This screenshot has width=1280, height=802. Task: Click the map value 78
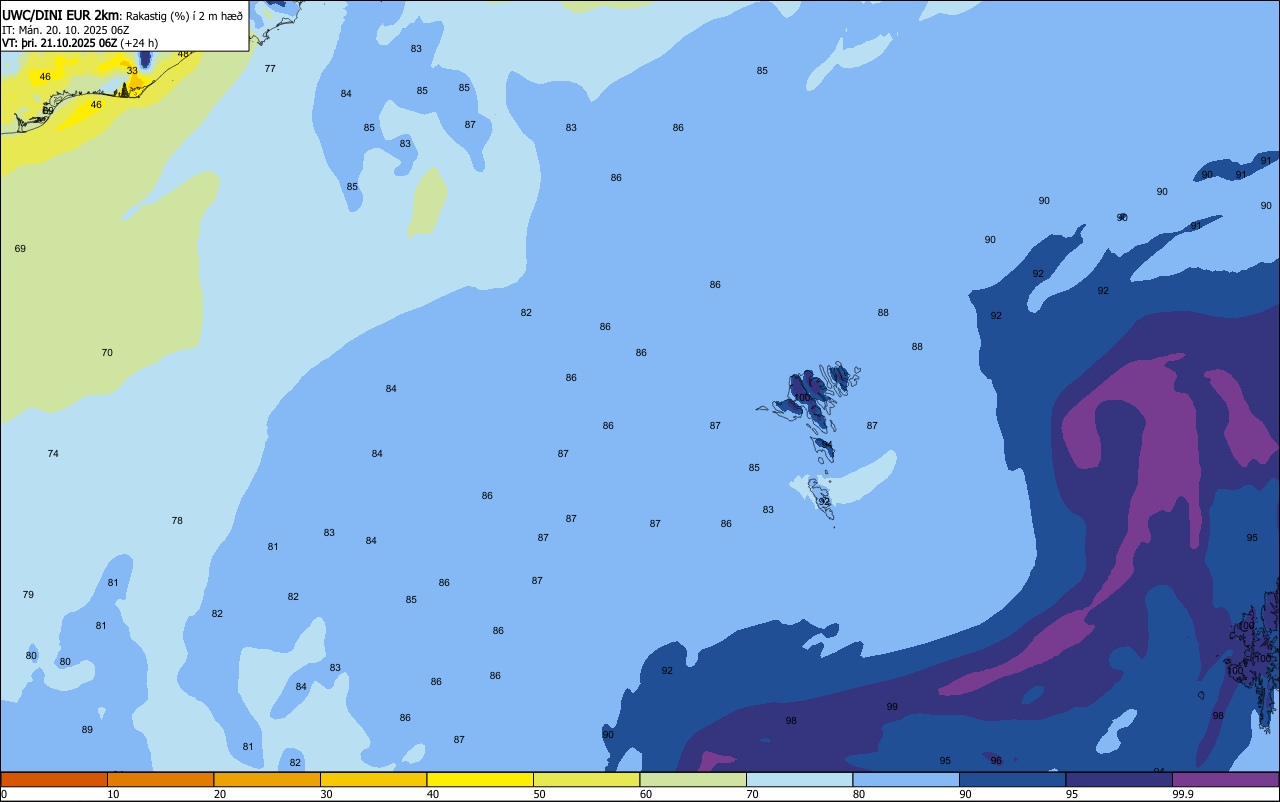(x=177, y=521)
